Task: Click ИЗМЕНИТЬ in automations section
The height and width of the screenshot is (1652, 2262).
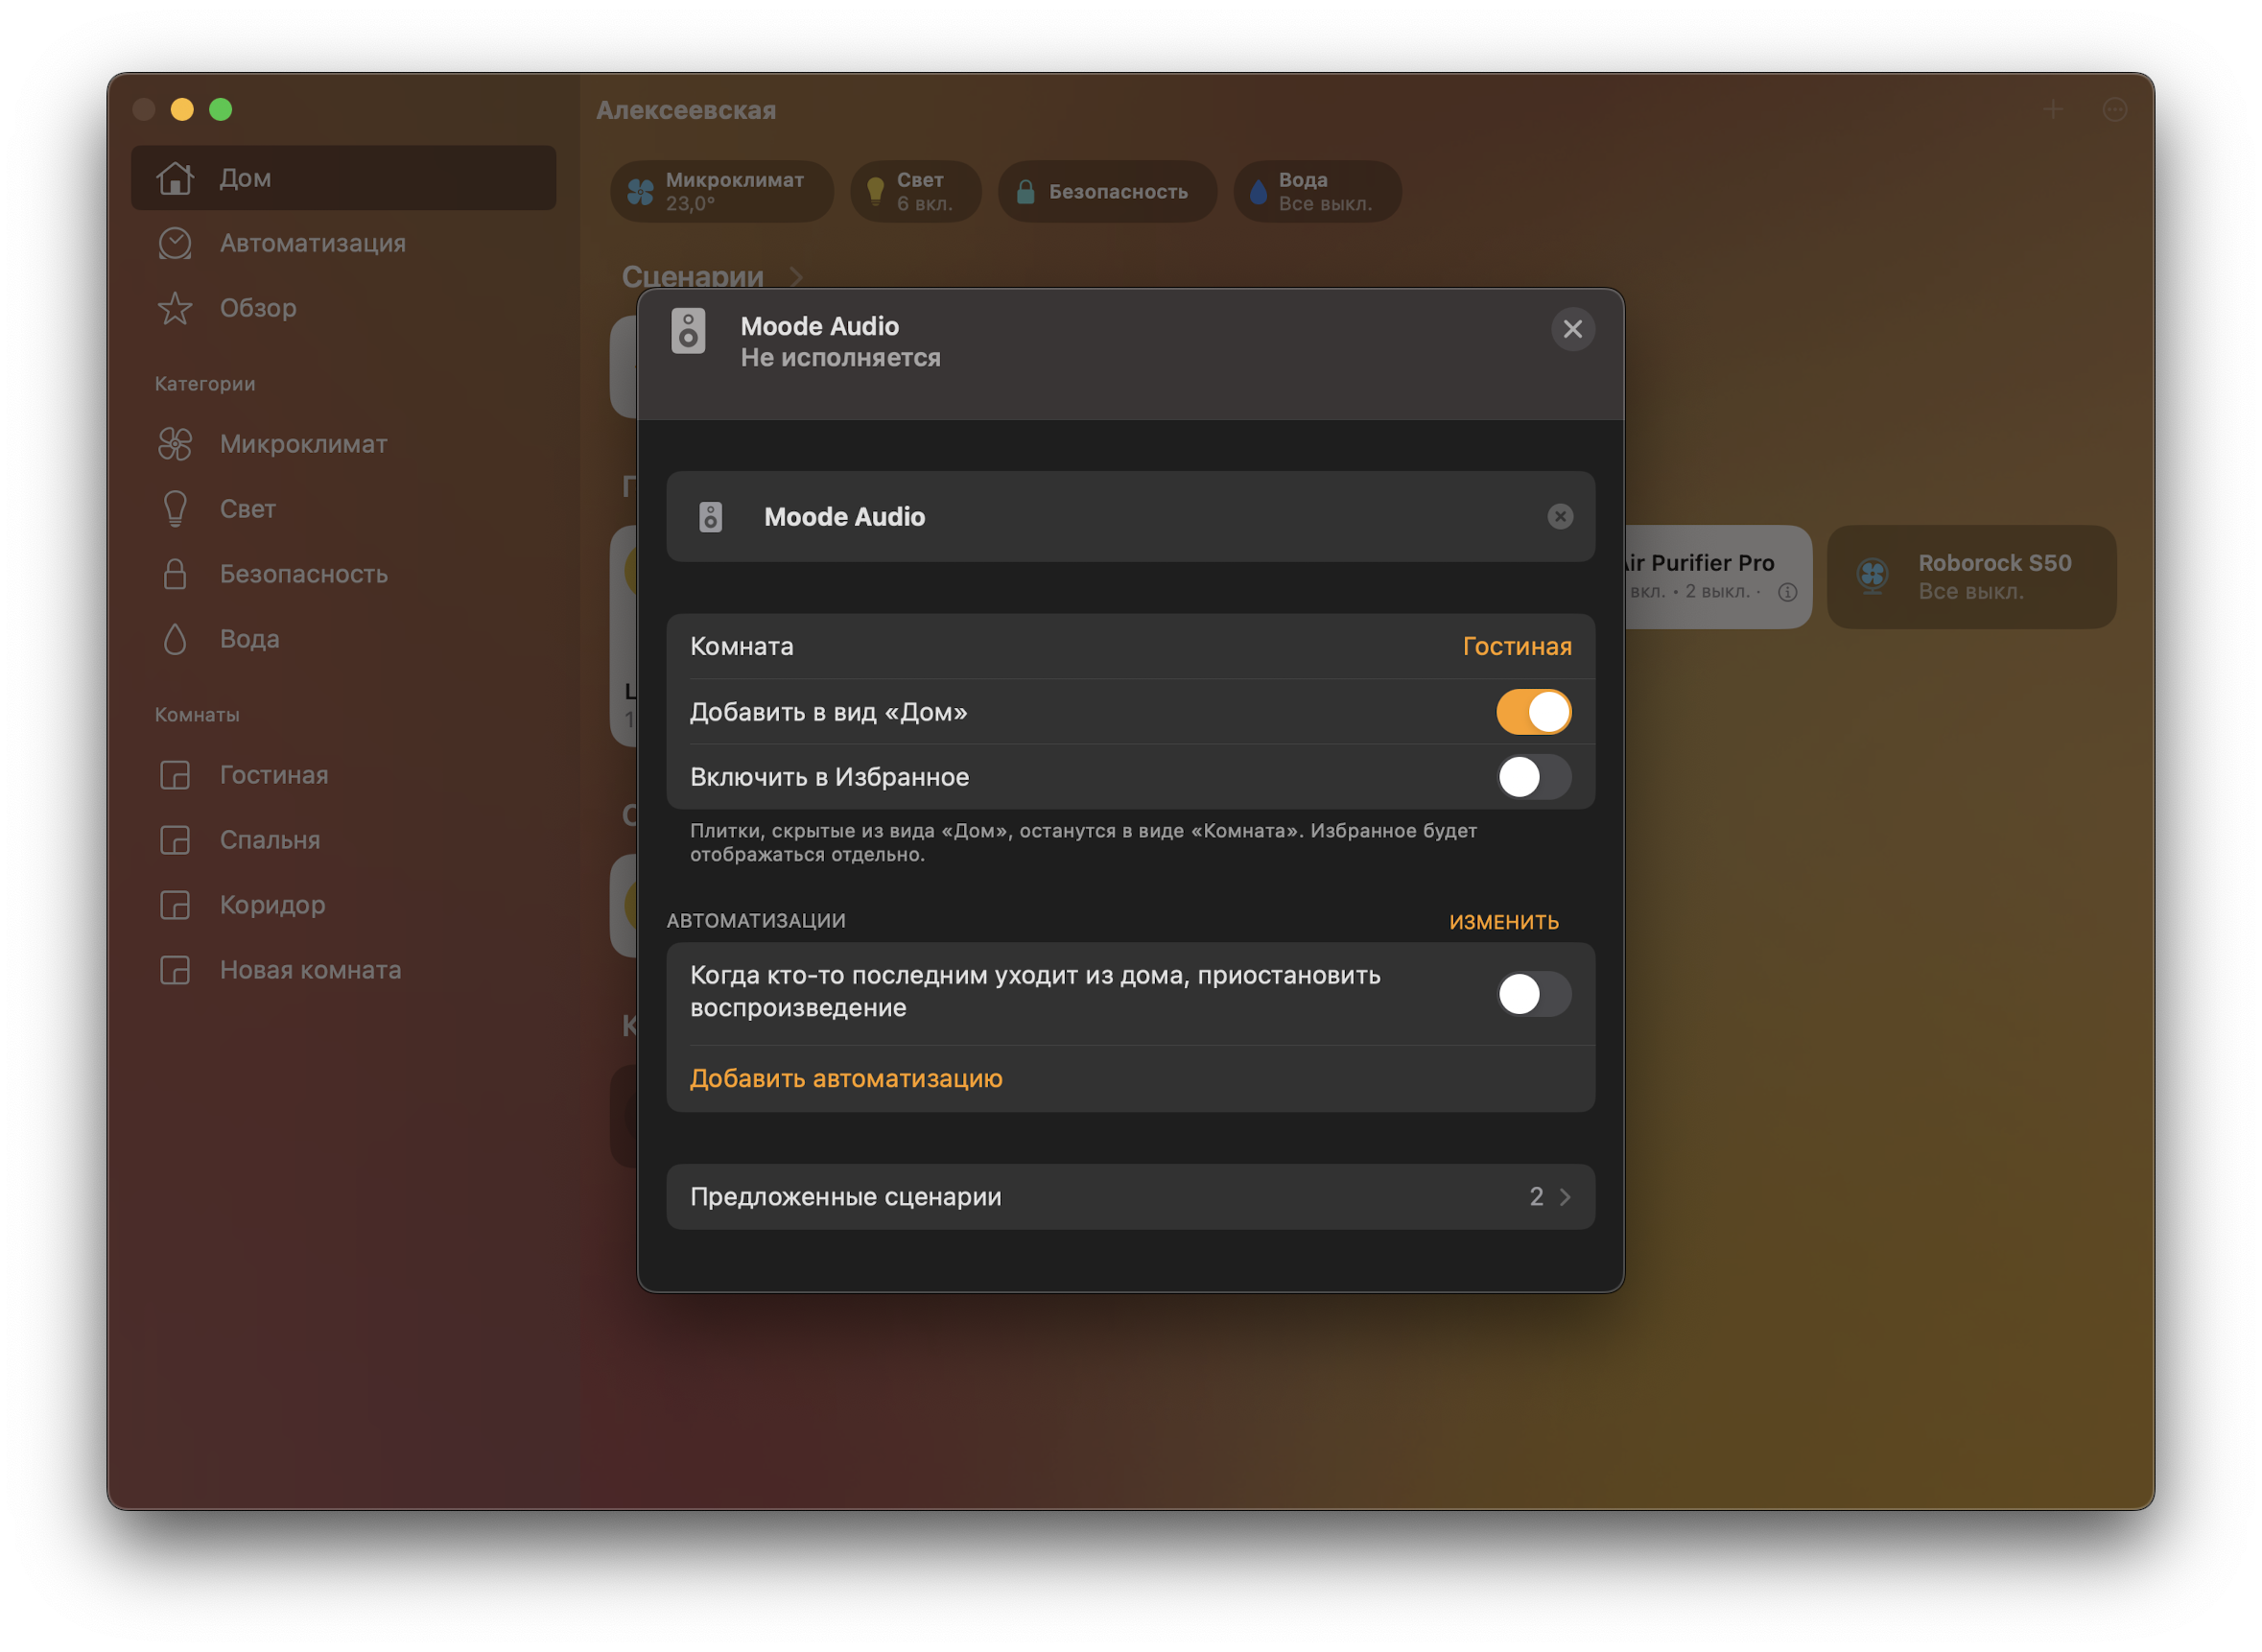Action: click(1505, 921)
